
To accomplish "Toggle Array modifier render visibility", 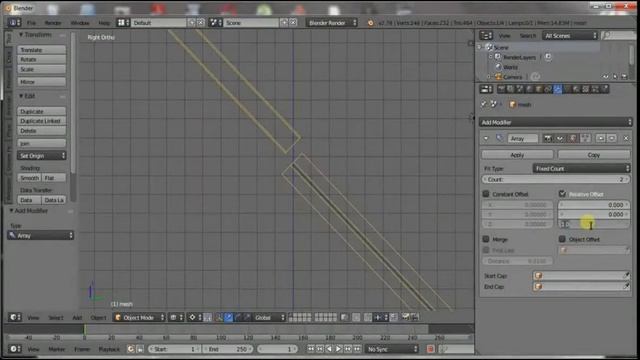I will [x=548, y=138].
